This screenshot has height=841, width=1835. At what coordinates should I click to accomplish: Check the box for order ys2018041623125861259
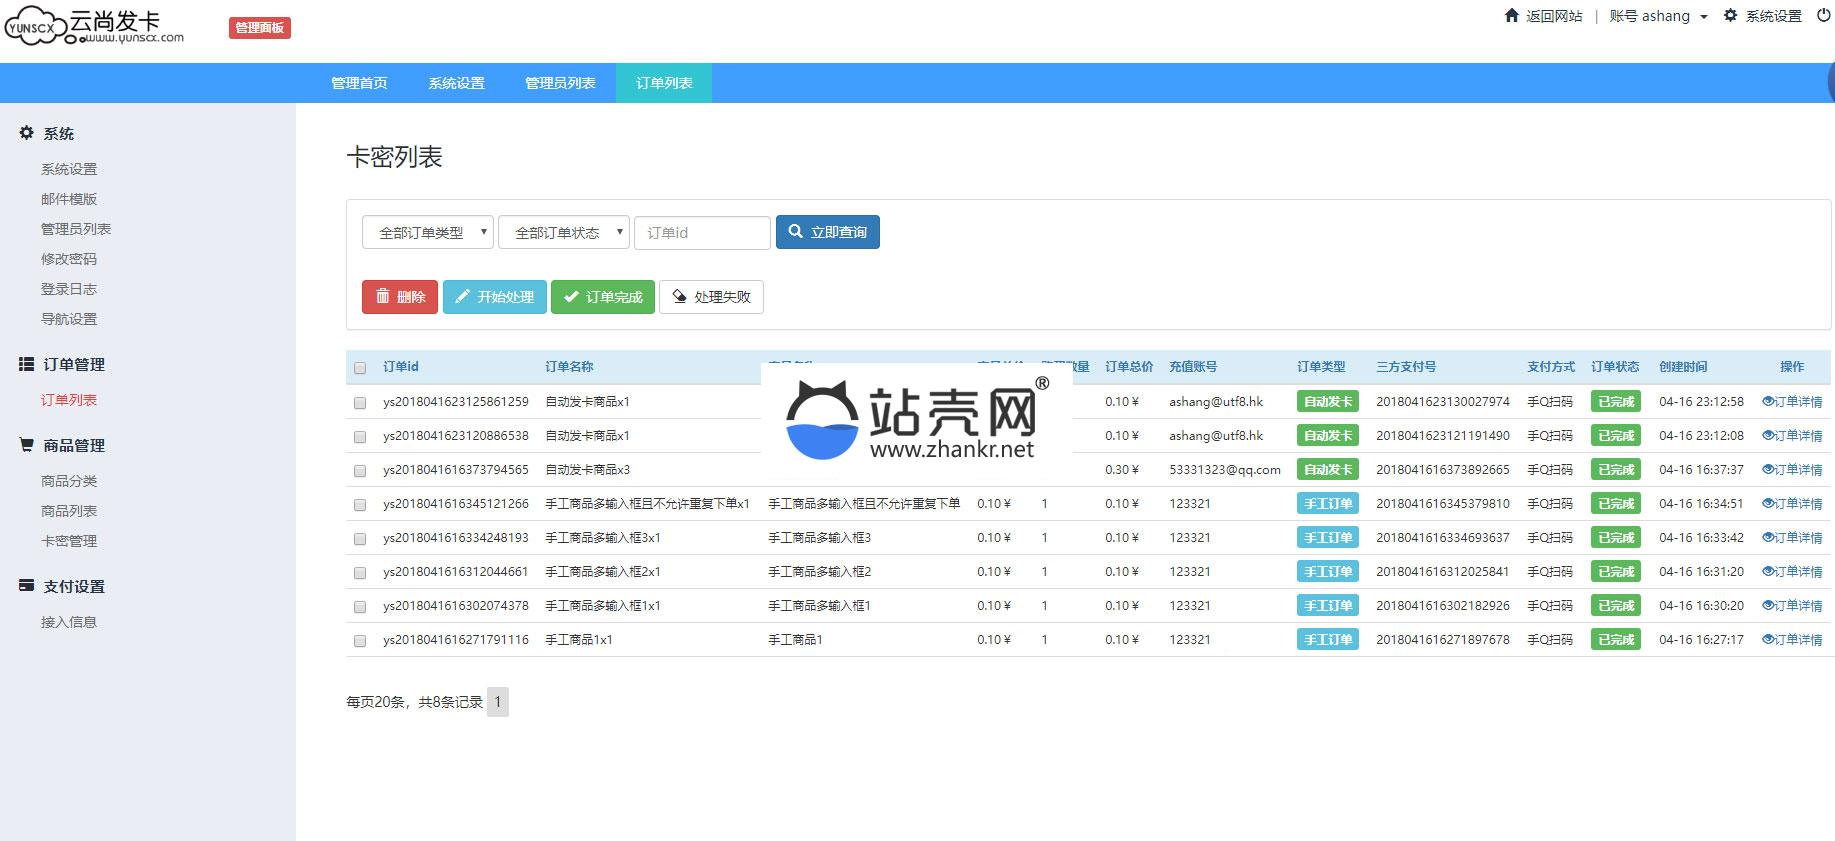coord(360,402)
